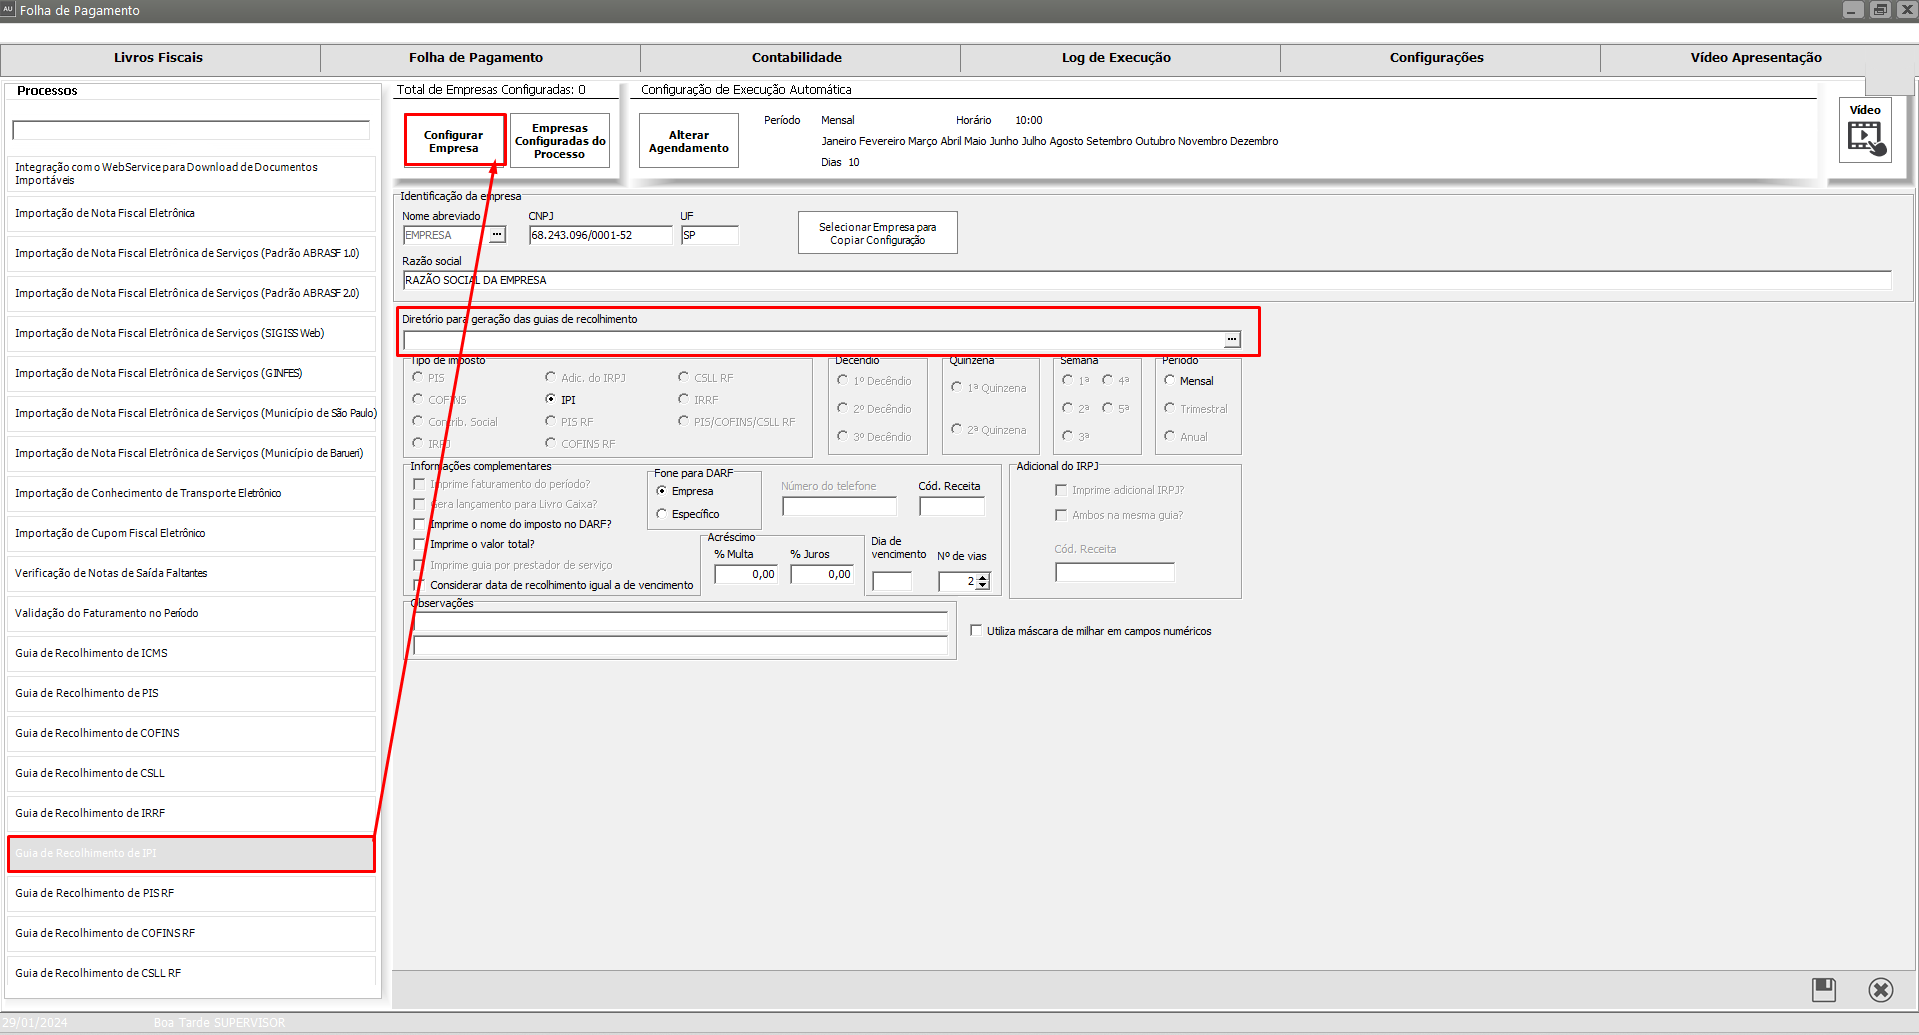Click the % Multa field
1919x1035 pixels.
[746, 574]
